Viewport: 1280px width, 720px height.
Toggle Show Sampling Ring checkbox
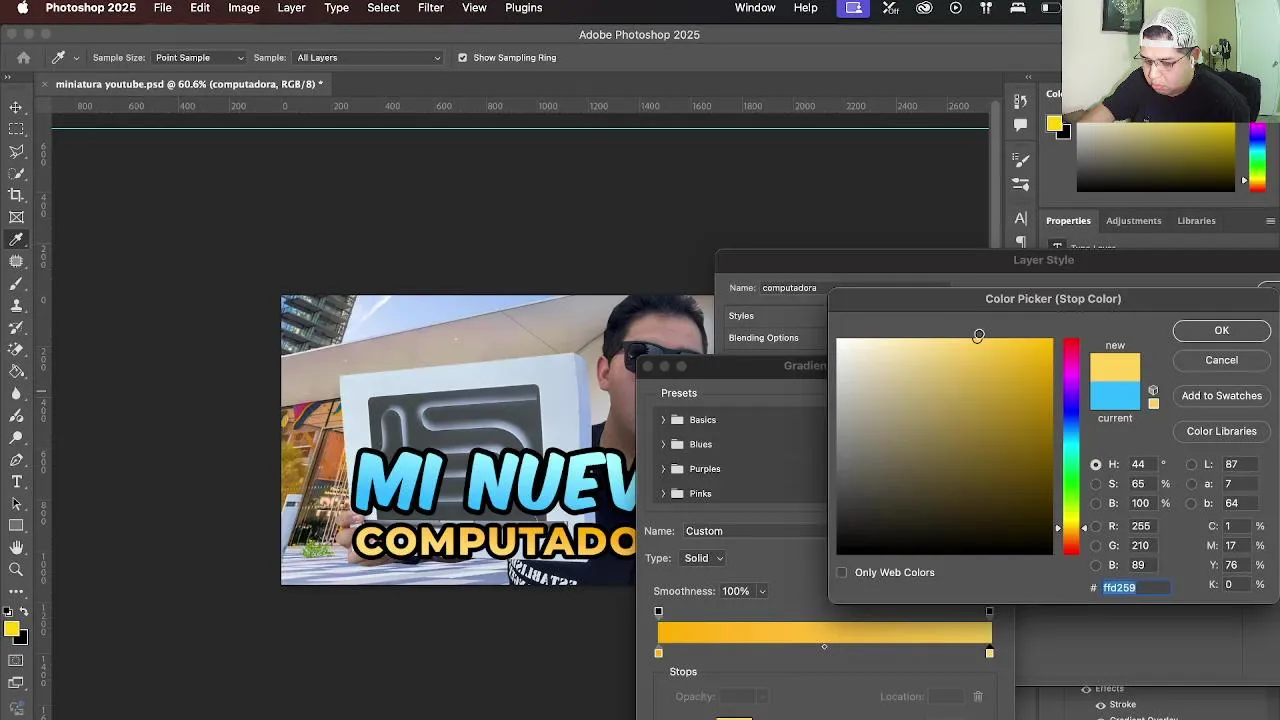(462, 58)
